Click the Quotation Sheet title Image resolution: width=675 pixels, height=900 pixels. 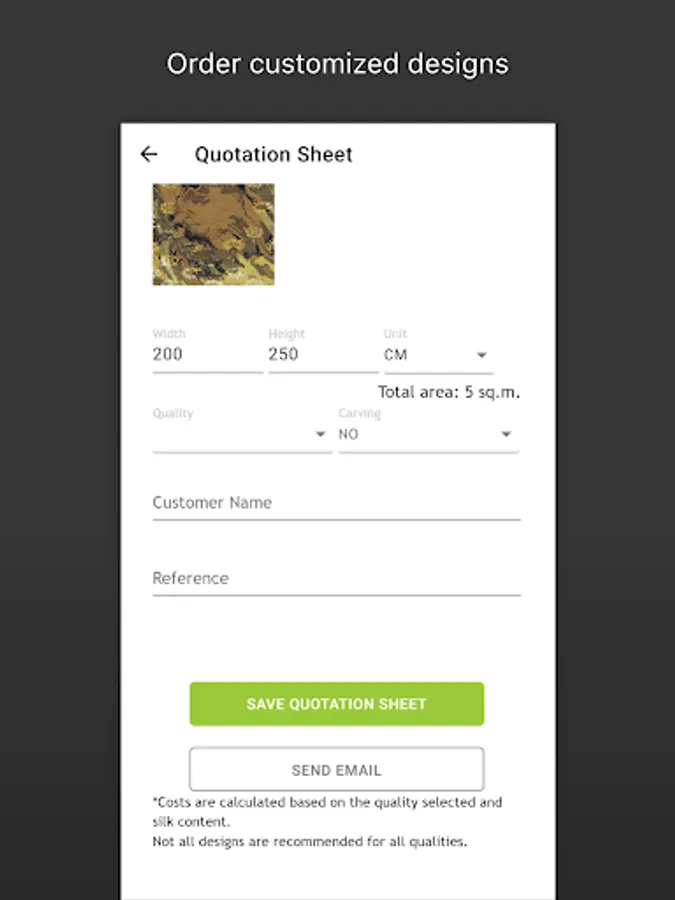click(x=273, y=154)
